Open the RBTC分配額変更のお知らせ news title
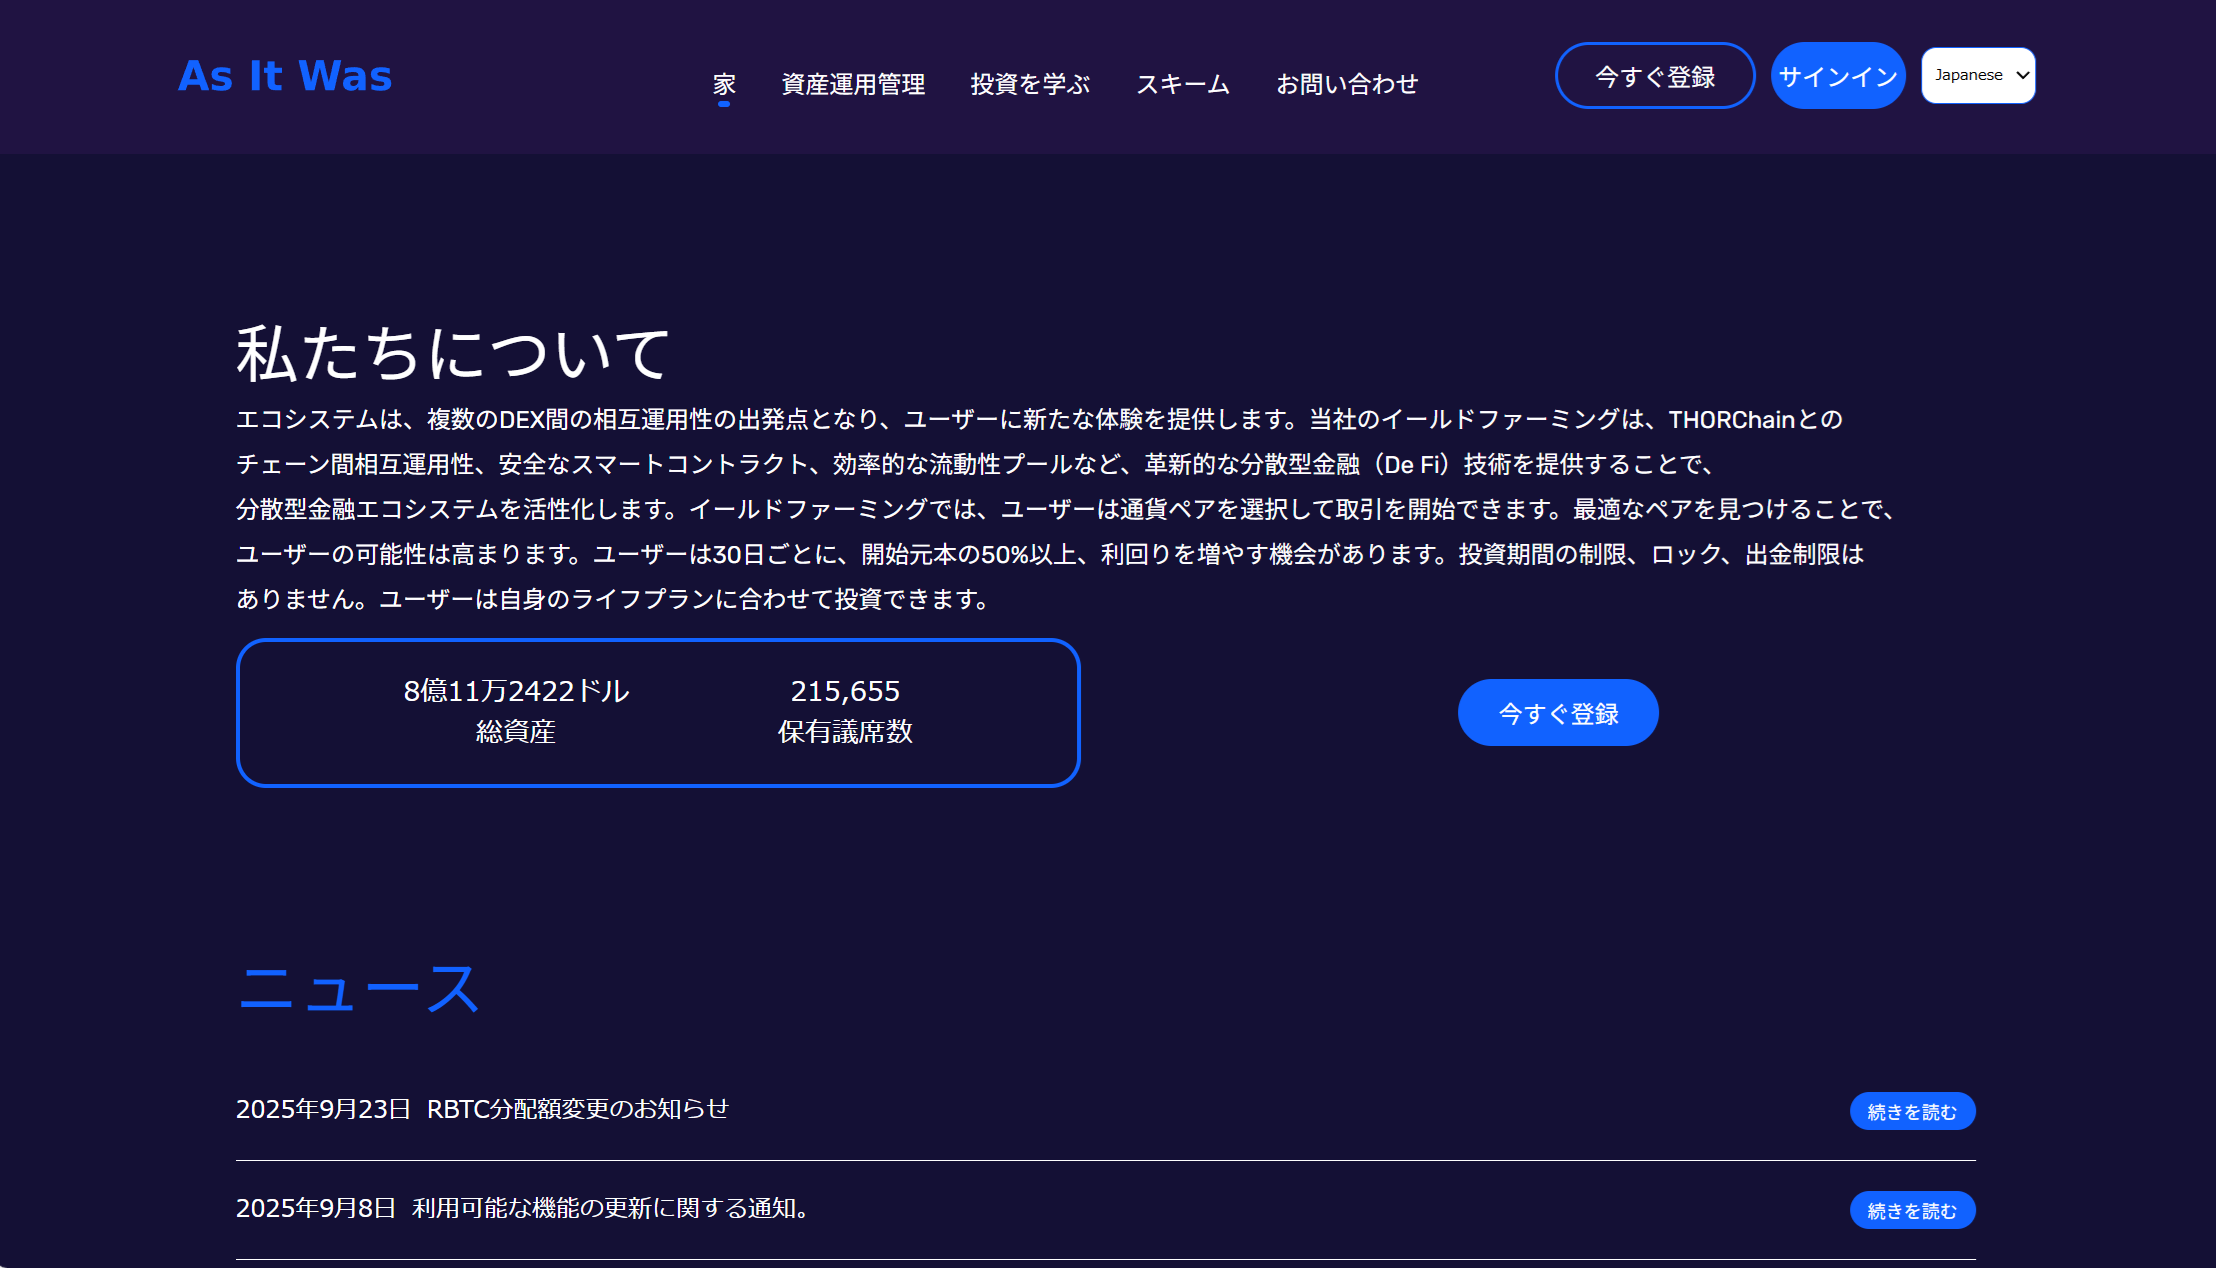2216x1268 pixels. (577, 1109)
